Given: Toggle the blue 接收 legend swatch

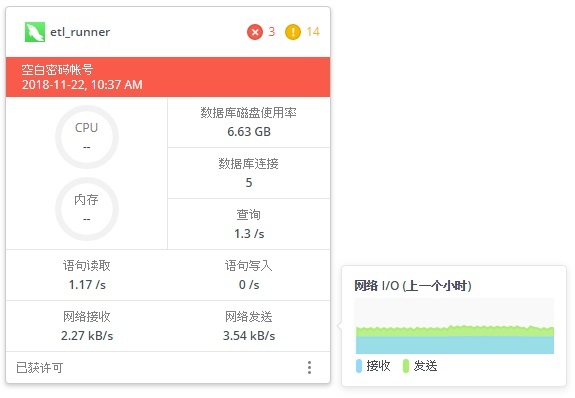Looking at the screenshot, I should 359,366.
